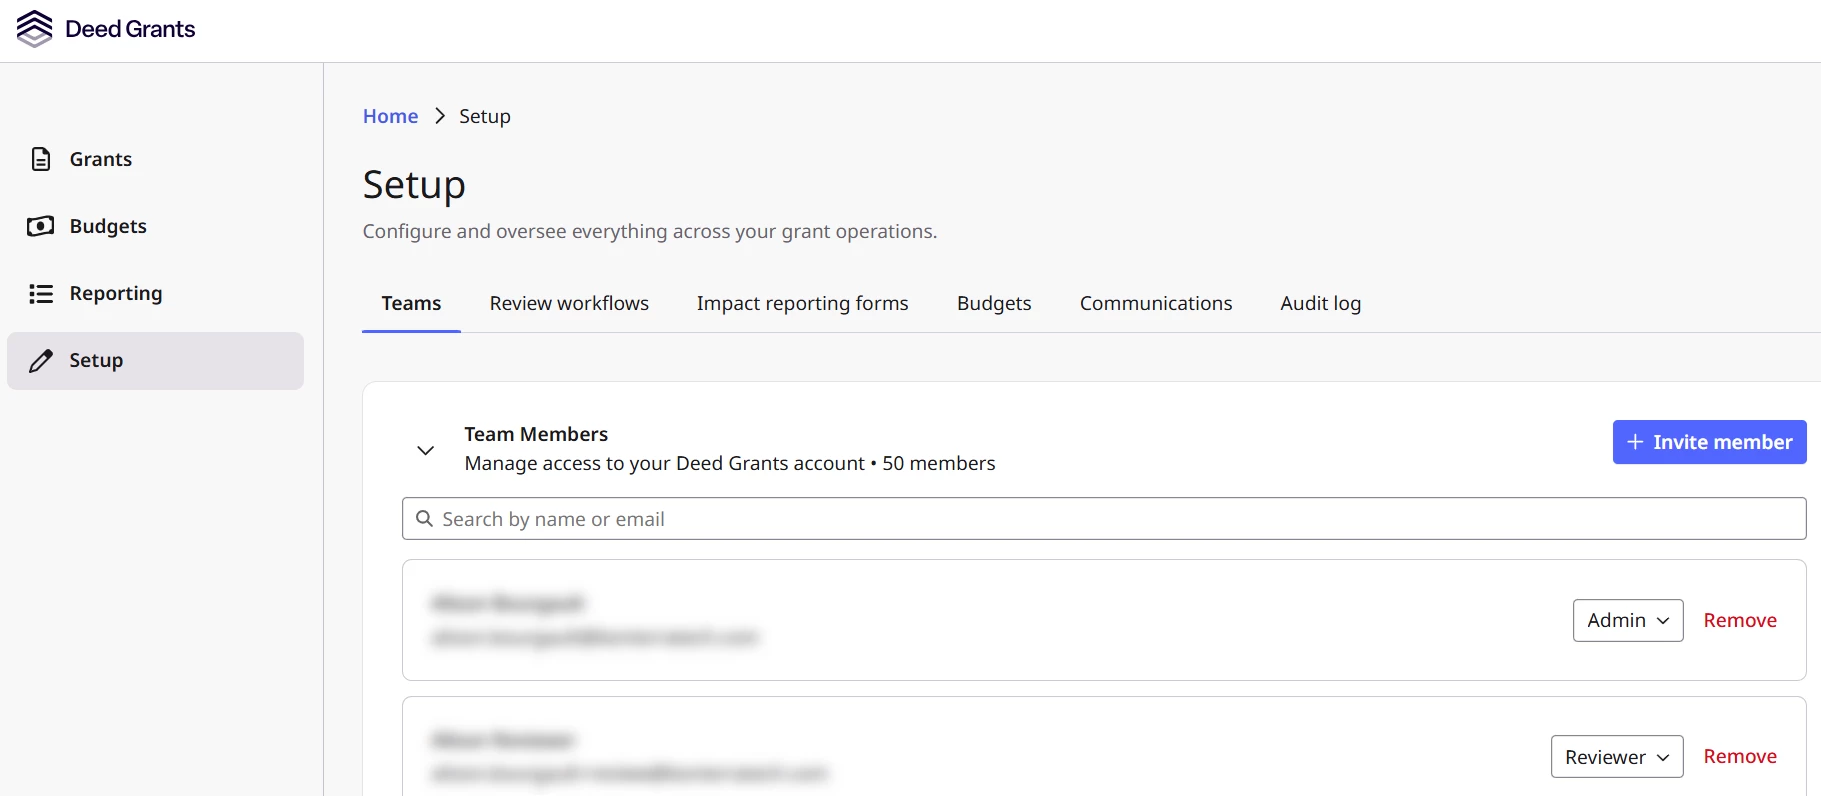This screenshot has height=796, width=1821.
Task: Click the Grants document icon in sidebar
Action: coord(41,159)
